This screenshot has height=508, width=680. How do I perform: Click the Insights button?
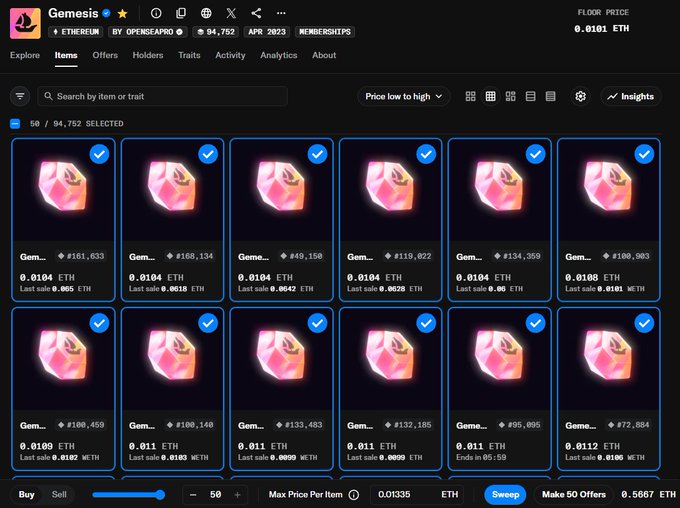tap(631, 96)
